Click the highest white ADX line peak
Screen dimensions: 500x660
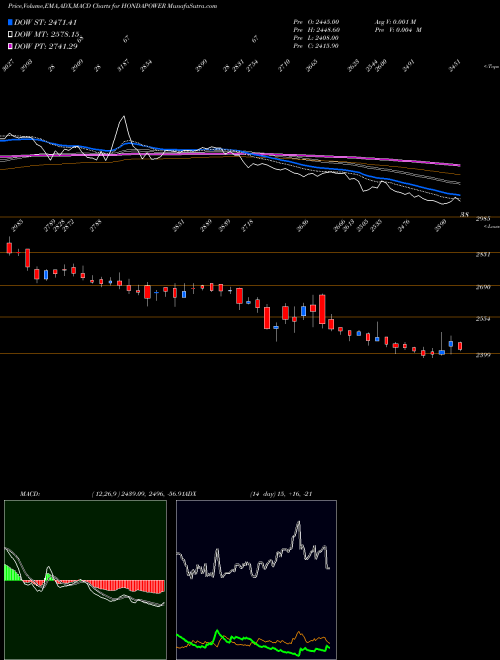coord(299,523)
